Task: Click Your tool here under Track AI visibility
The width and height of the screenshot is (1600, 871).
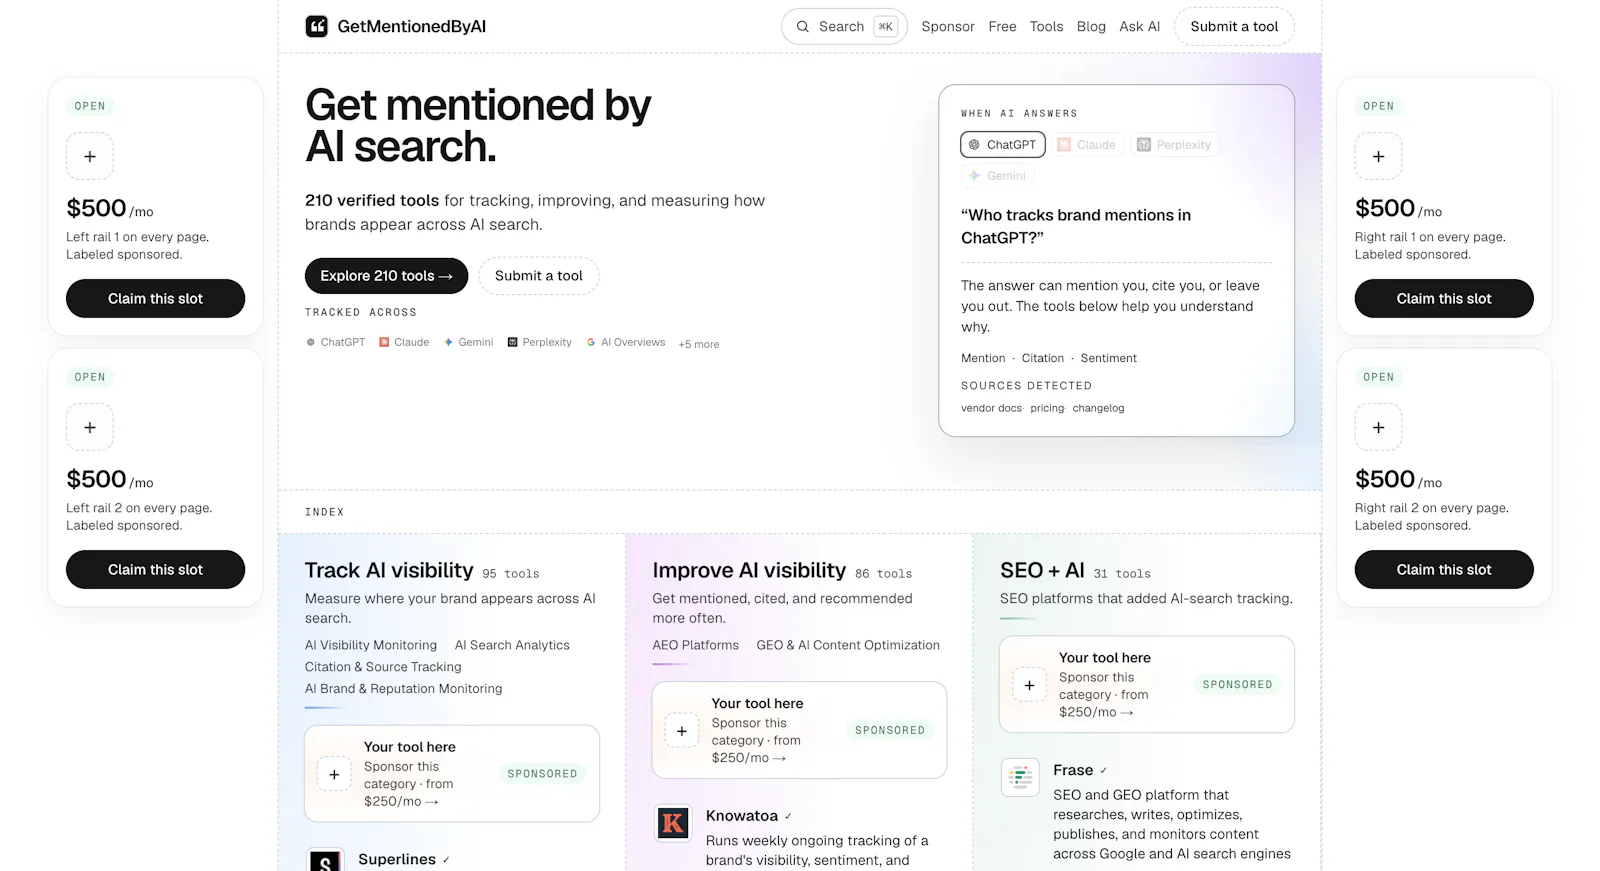Action: [x=410, y=747]
